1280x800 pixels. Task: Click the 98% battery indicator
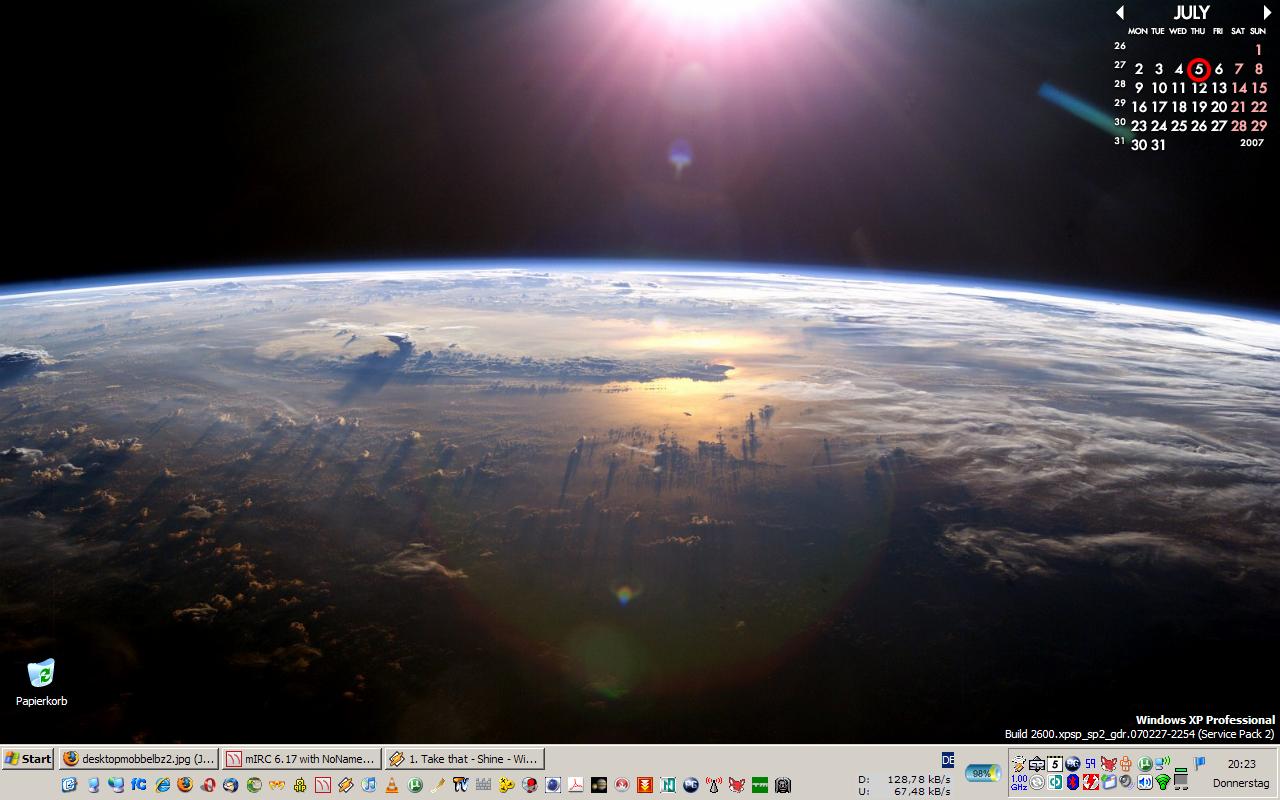tap(983, 773)
